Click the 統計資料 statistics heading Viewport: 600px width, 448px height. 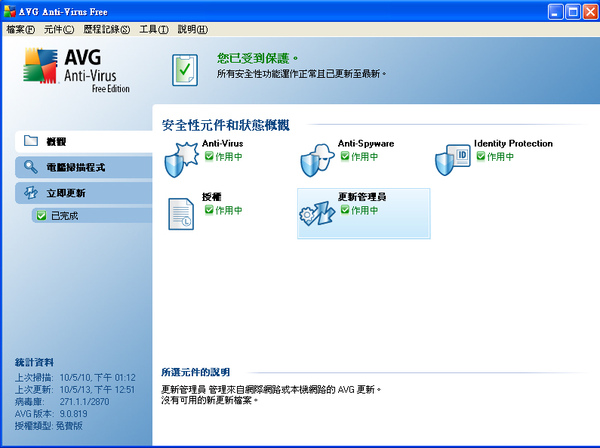click(34, 362)
